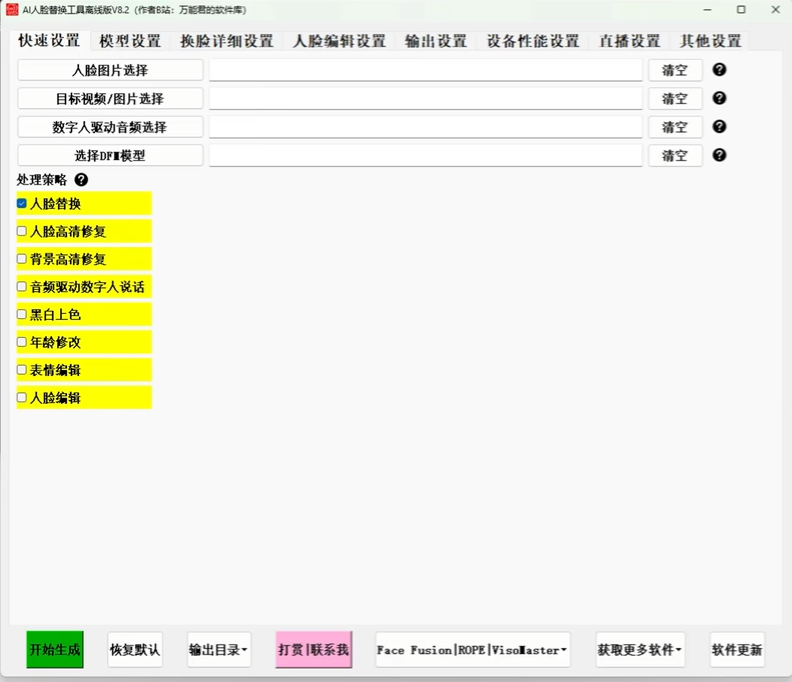The image size is (792, 682).
Task: Click the 人脸图片选择 path input field
Action: click(x=425, y=70)
